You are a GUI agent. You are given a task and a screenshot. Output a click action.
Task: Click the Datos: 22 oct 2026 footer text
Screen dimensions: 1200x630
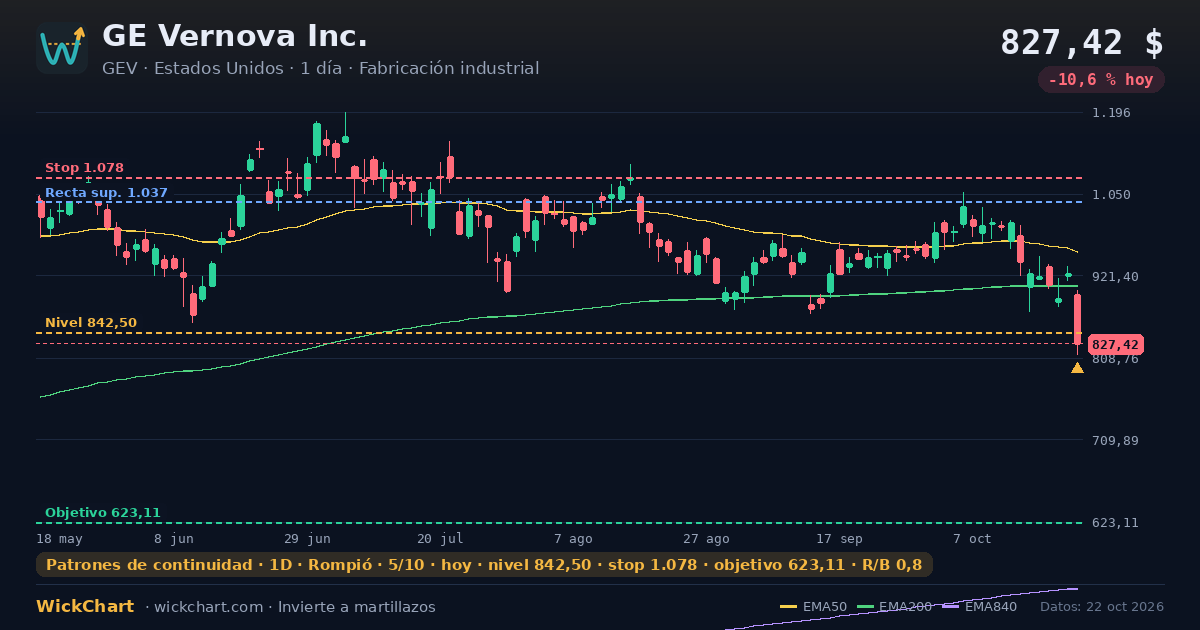pyautogui.click(x=1102, y=607)
